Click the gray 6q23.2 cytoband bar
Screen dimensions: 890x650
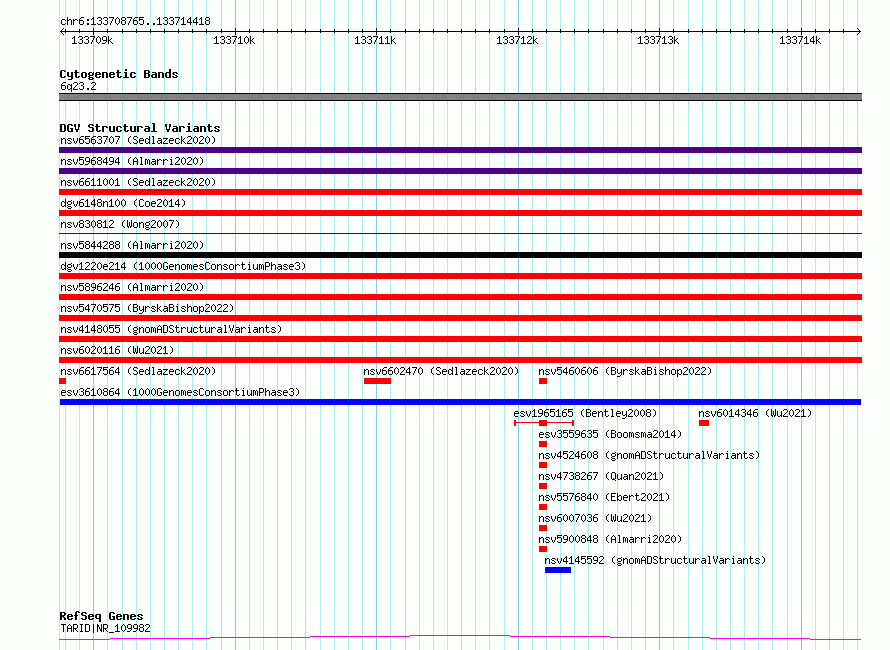460,97
